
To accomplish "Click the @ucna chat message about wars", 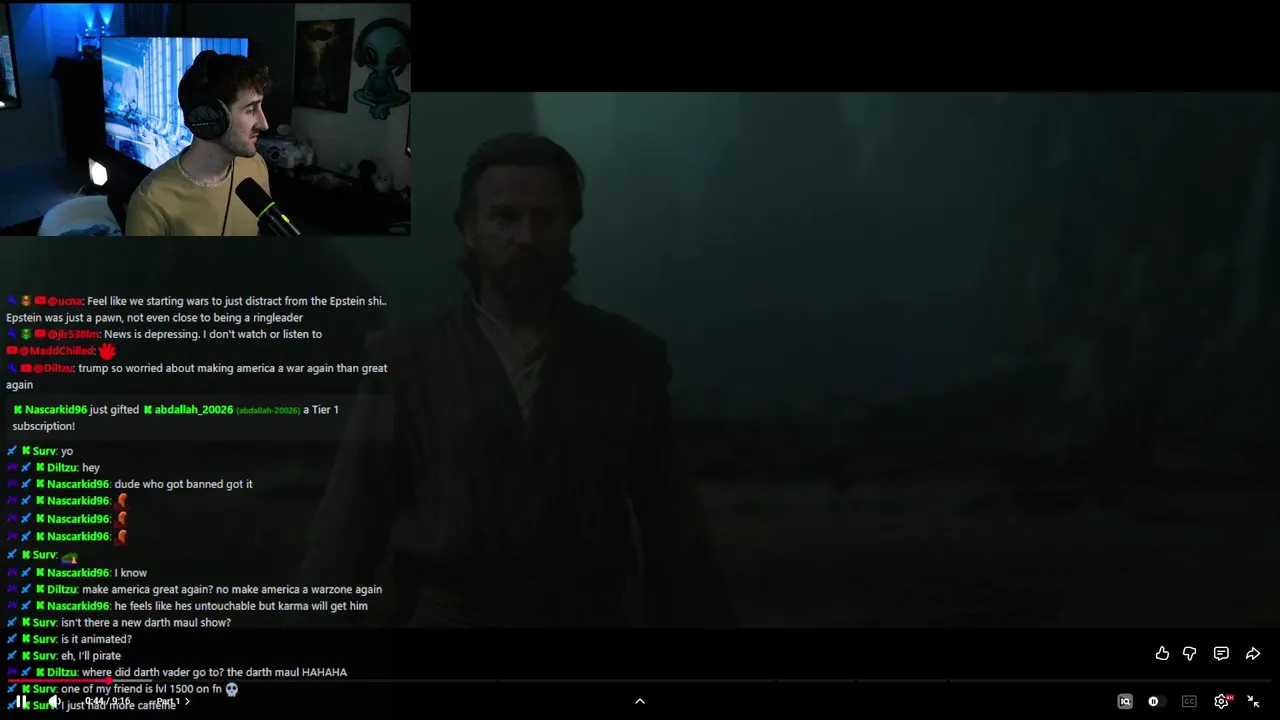I will (x=196, y=309).
